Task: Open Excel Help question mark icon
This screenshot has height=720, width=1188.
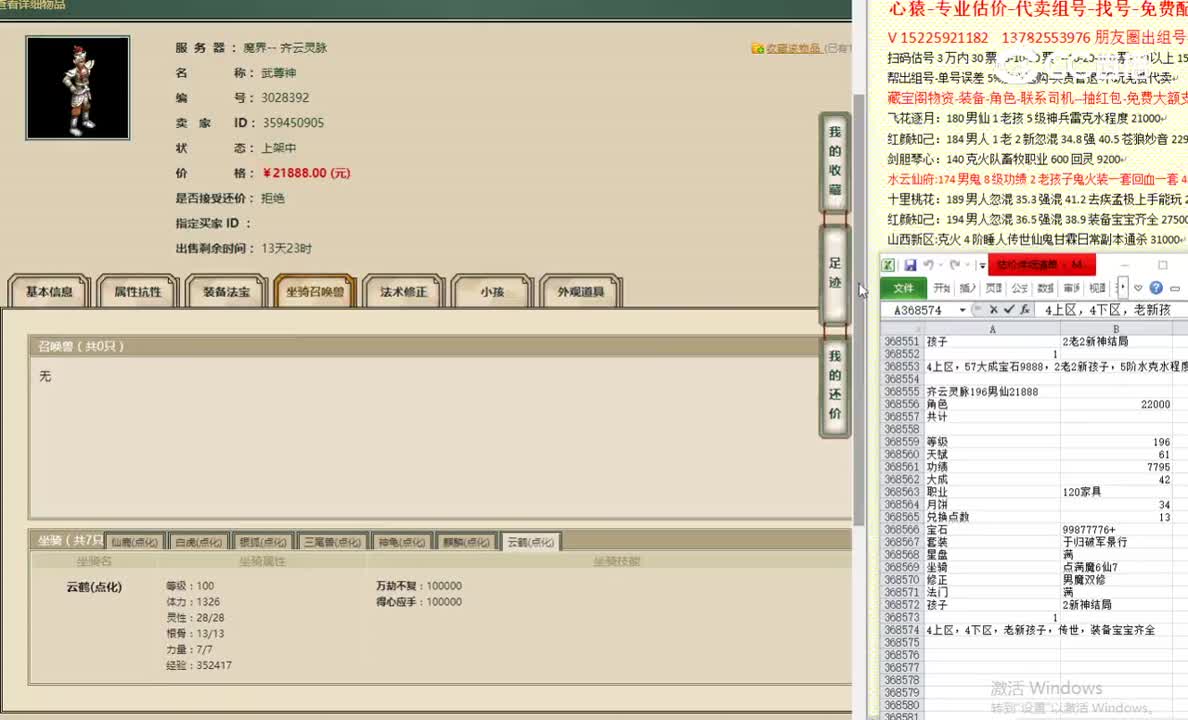Action: point(1156,288)
